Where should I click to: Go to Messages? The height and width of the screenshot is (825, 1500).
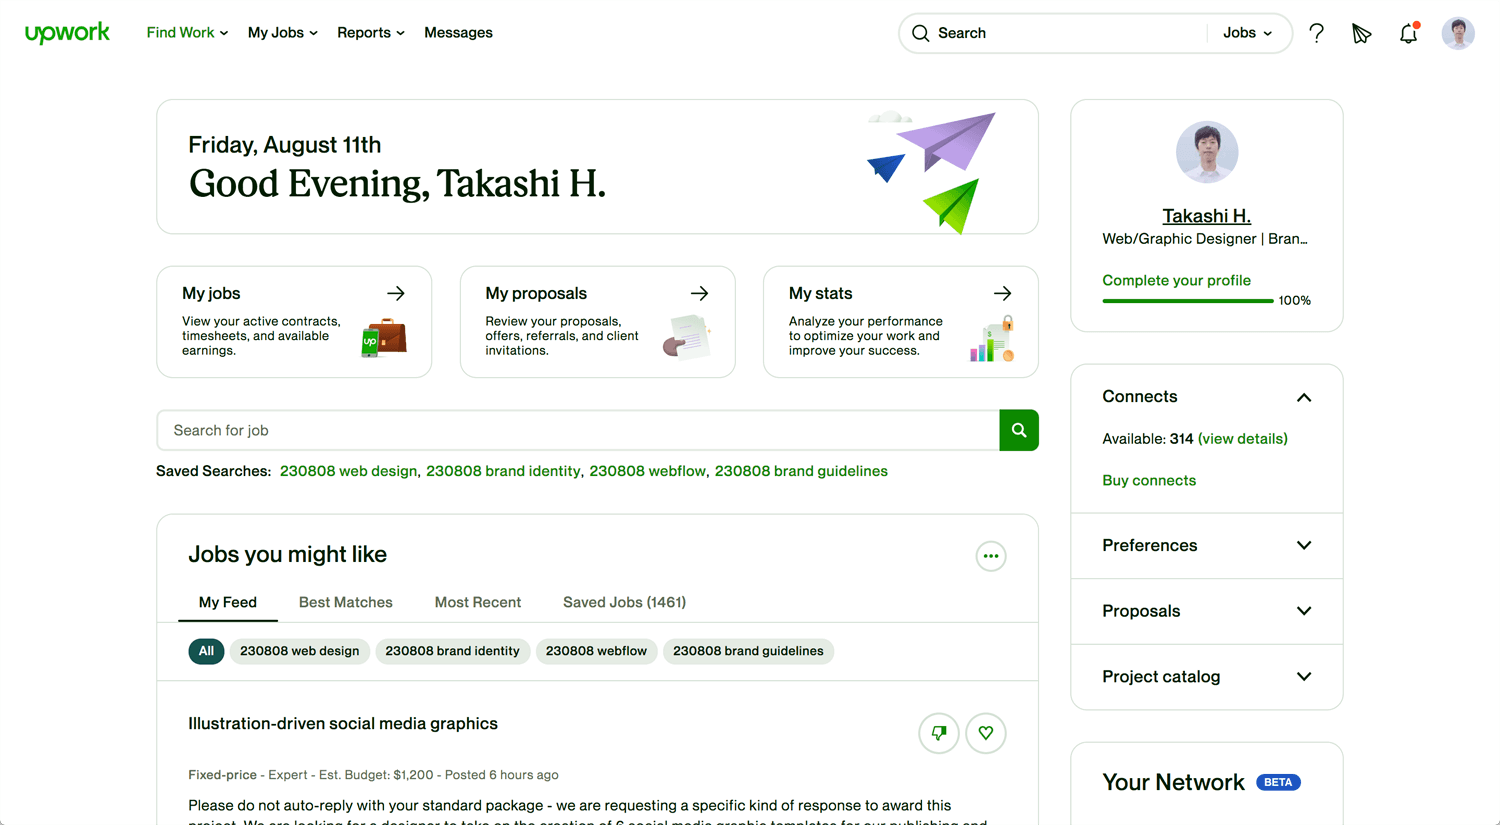(458, 33)
